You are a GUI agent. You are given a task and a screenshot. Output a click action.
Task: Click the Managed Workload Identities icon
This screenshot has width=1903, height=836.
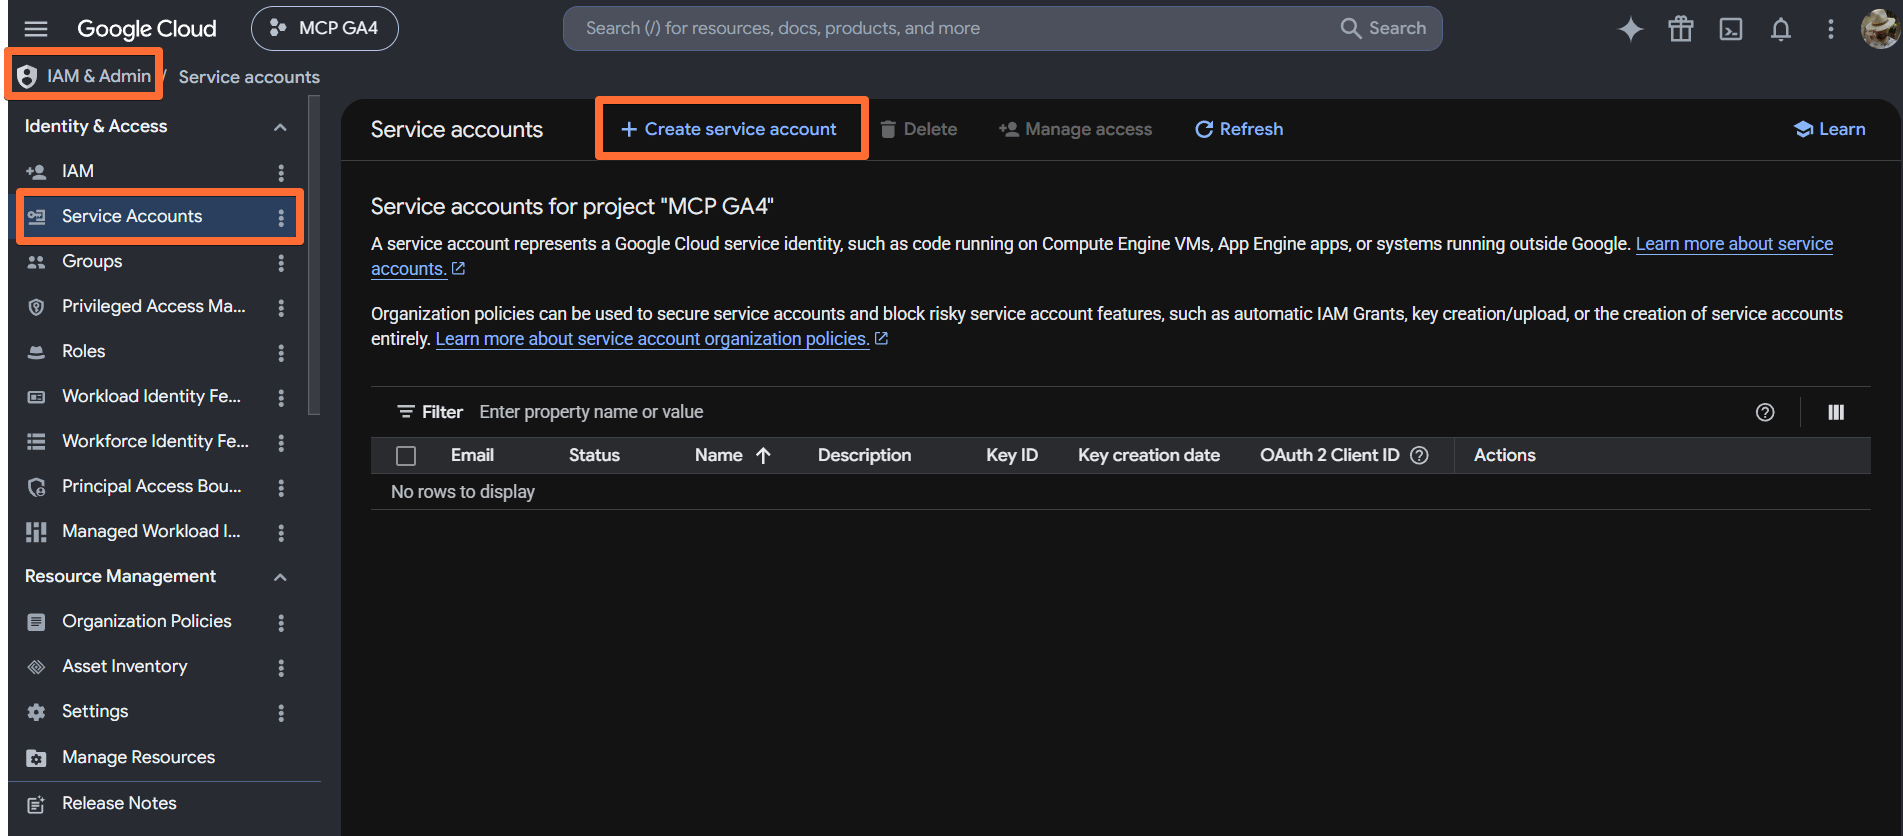click(x=36, y=532)
